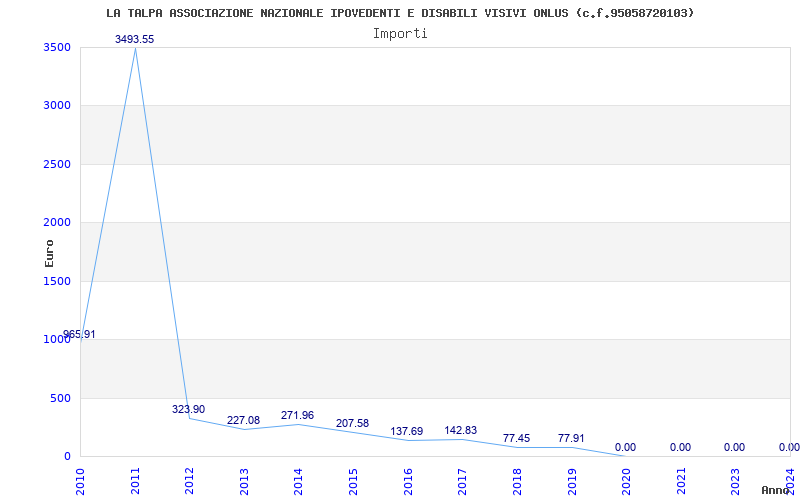
Task: Click the 2021 x-axis year label
Action: [681, 482]
